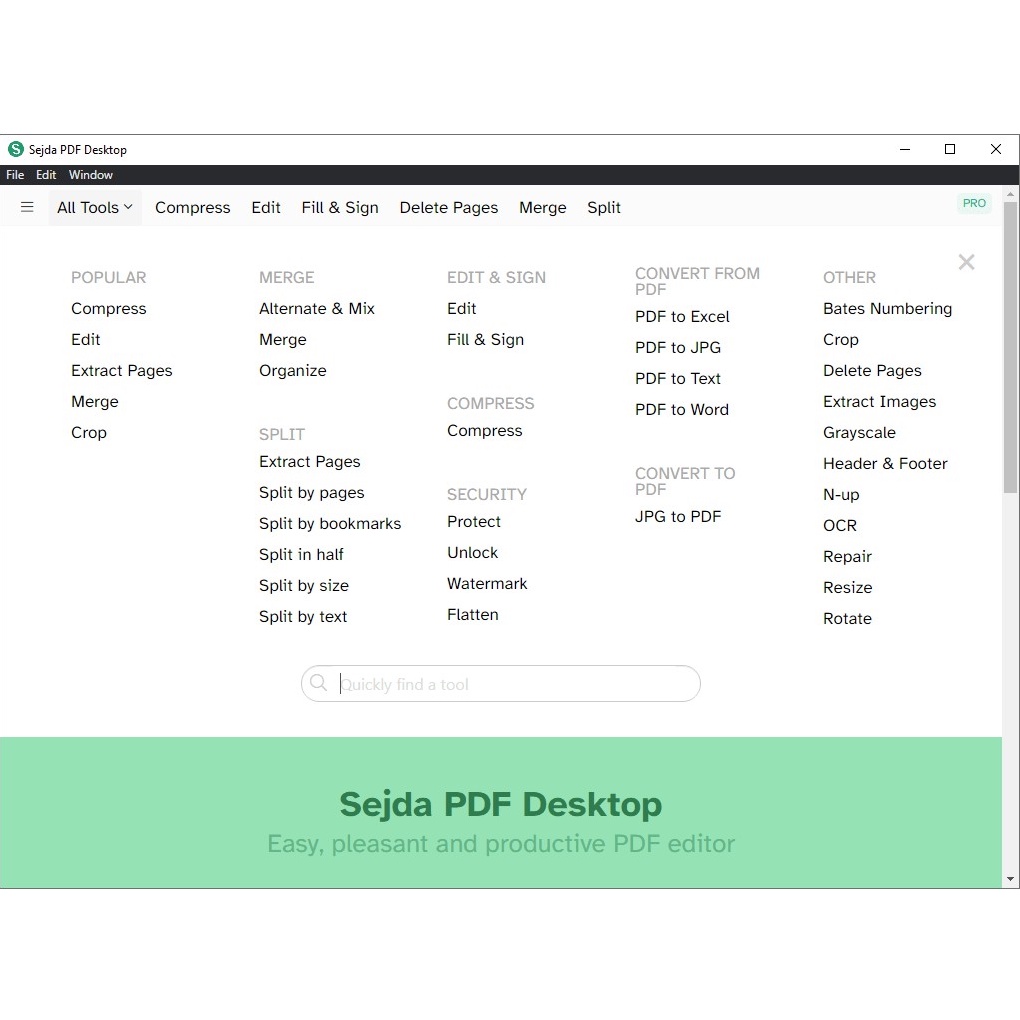The height and width of the screenshot is (1020, 1020).
Task: Open the Split by bookmarks tool
Action: point(330,523)
